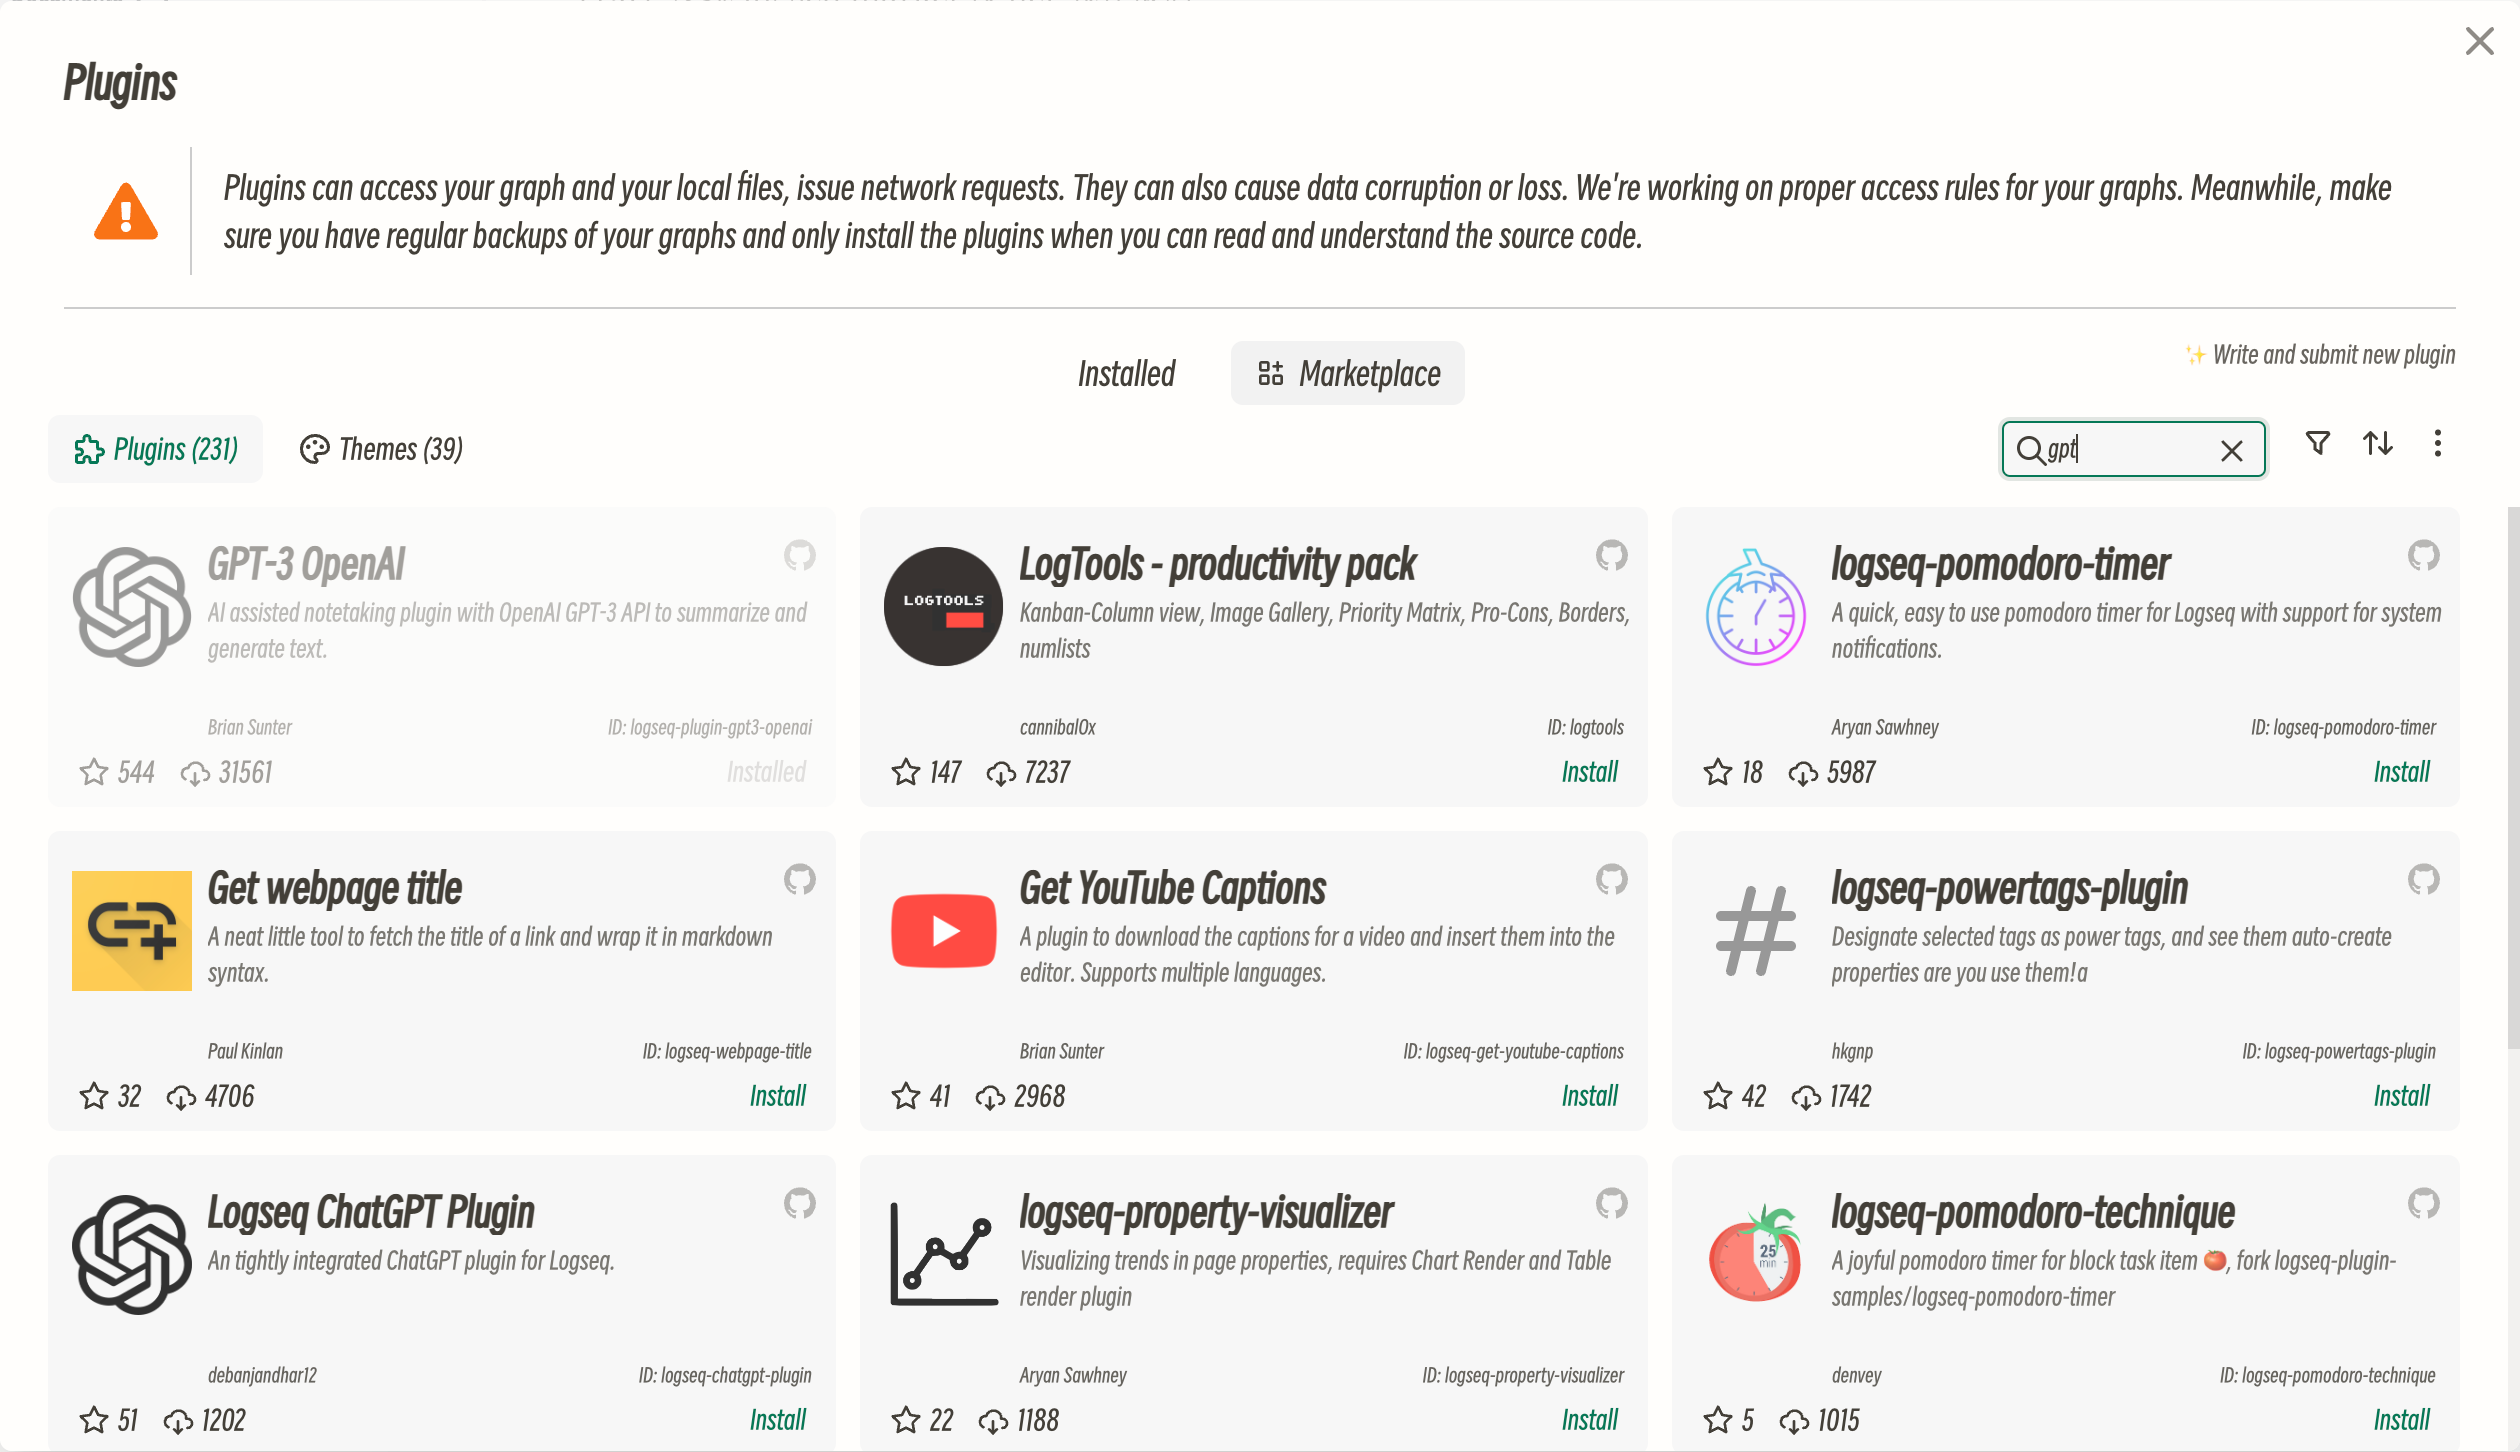Open GitHub icon on logseq-powertags-plugin card
The width and height of the screenshot is (2520, 1452).
pyautogui.click(x=2424, y=880)
